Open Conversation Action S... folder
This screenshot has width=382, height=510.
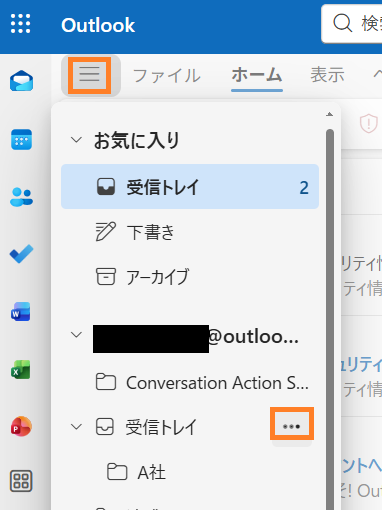190,382
